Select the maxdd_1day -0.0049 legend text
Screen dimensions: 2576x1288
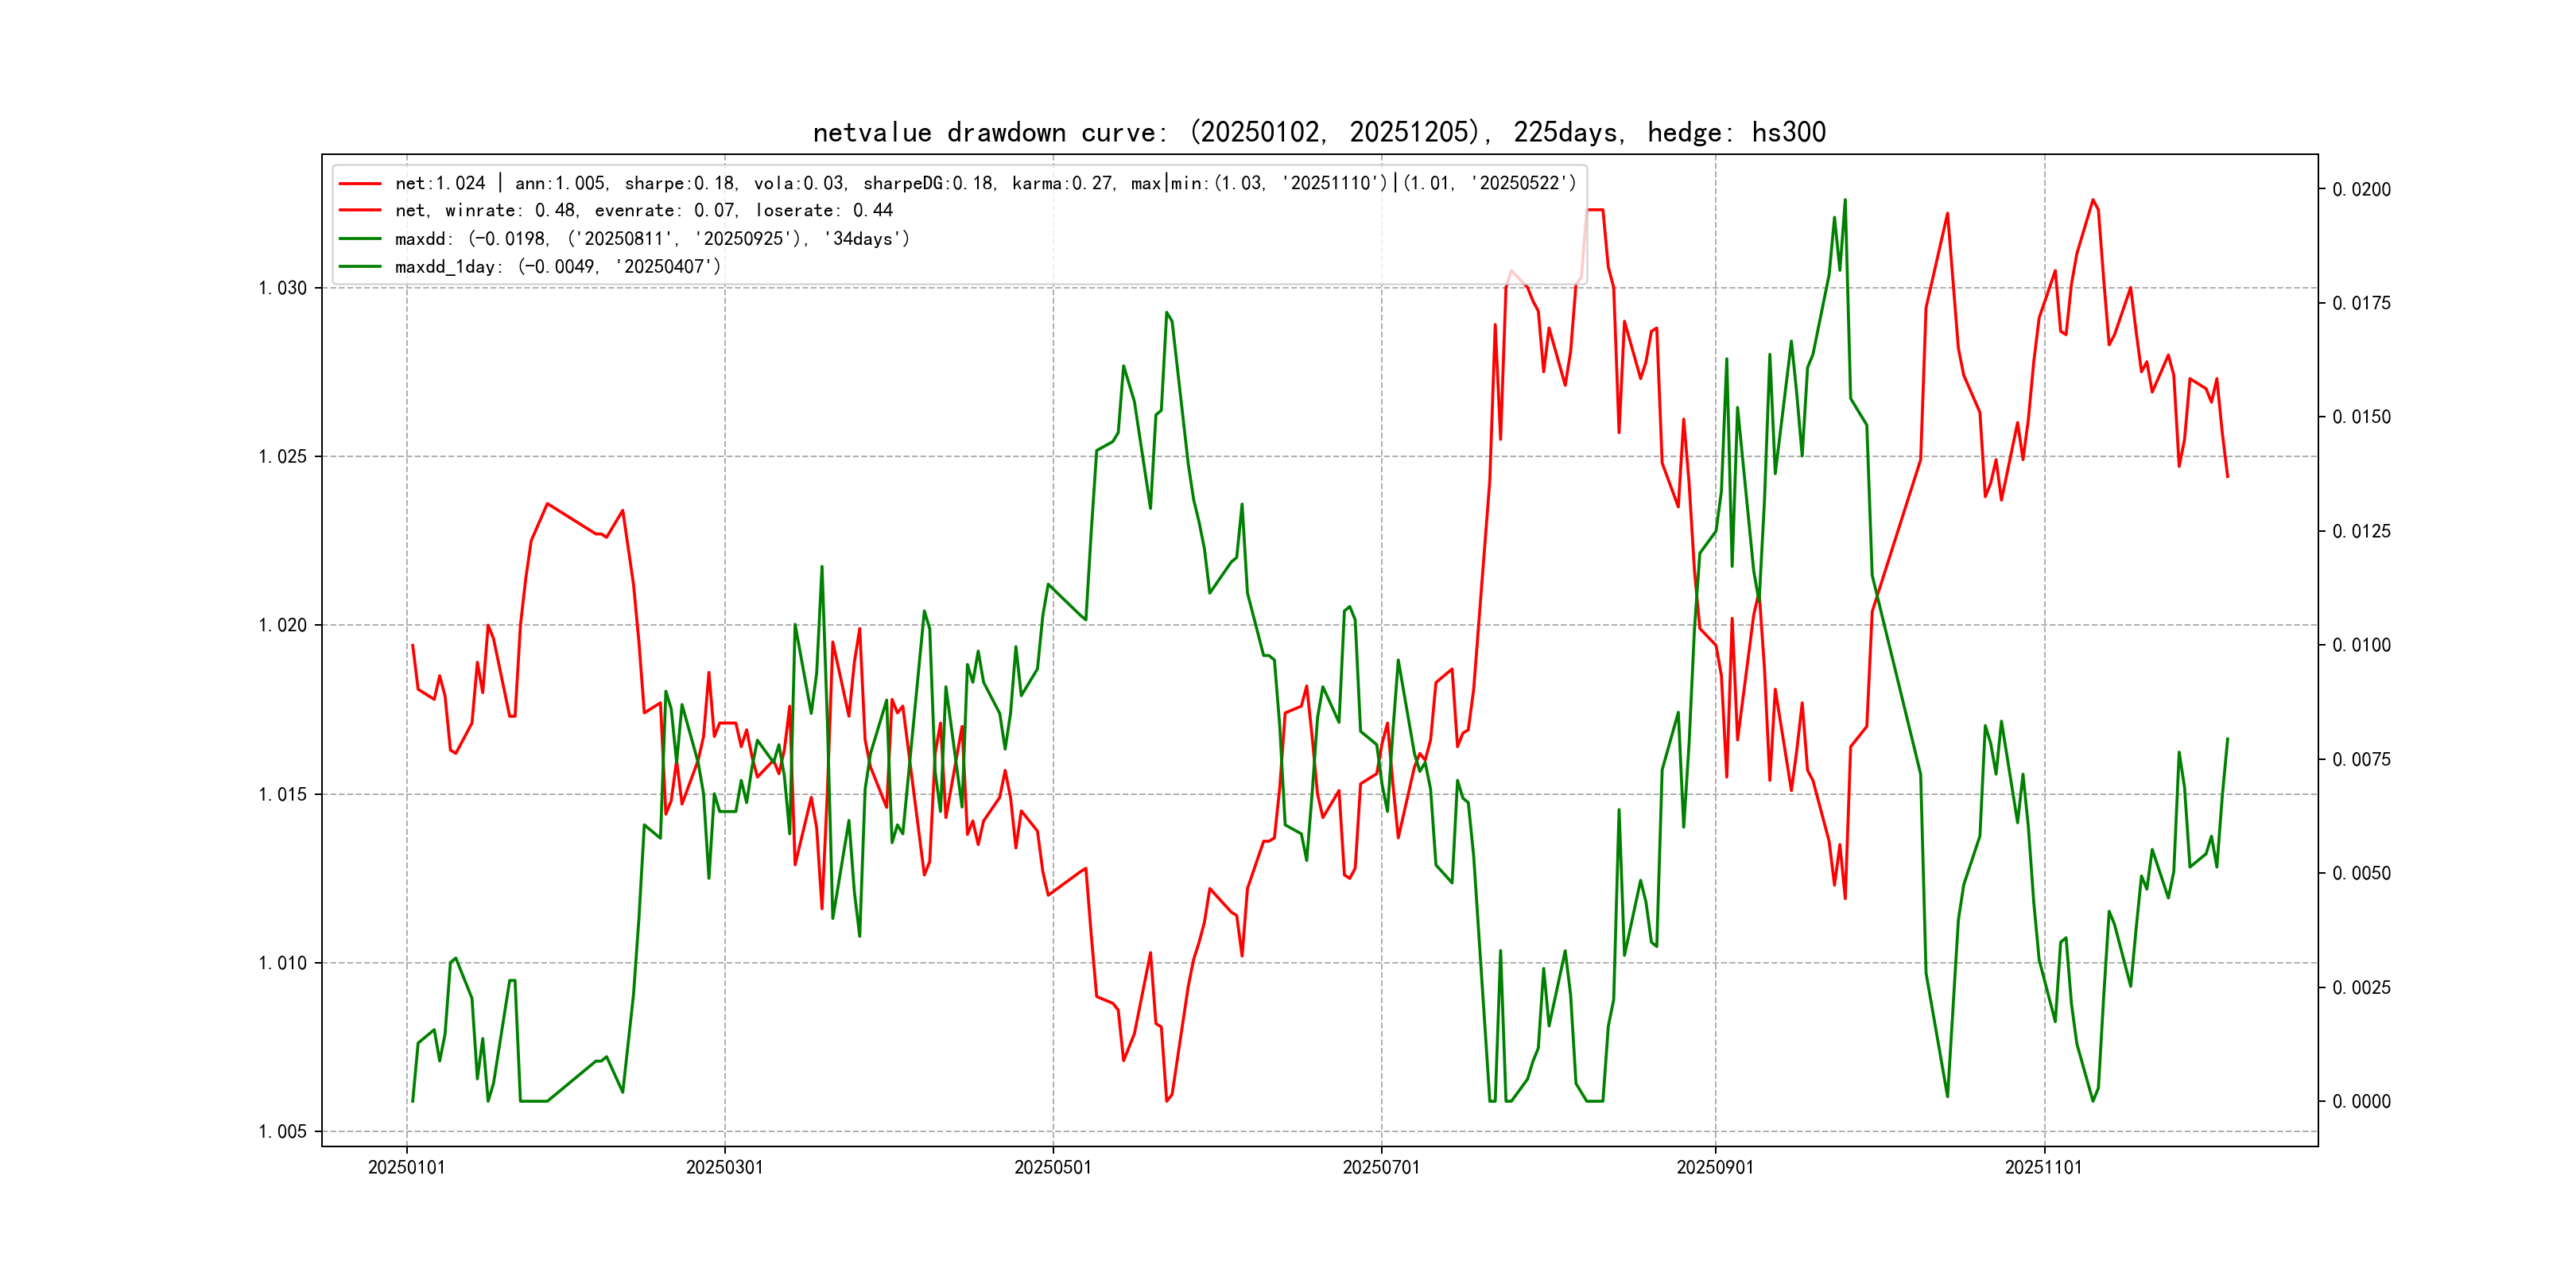click(557, 267)
